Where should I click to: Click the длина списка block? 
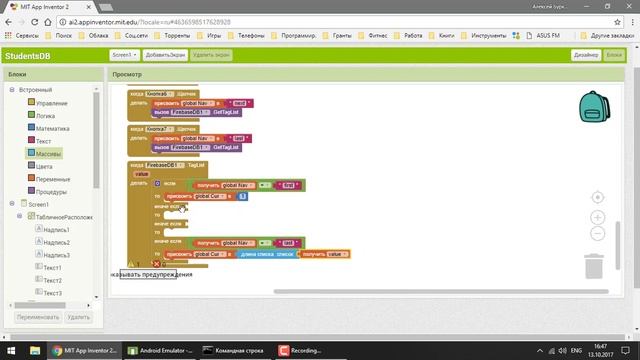click(267, 254)
